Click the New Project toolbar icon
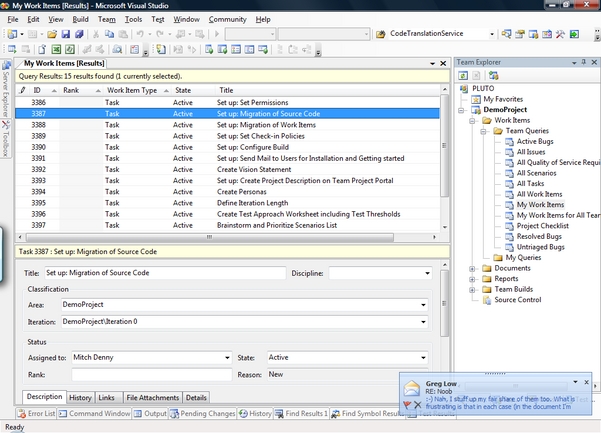Screen dimensions: 601x433 coord(12,34)
